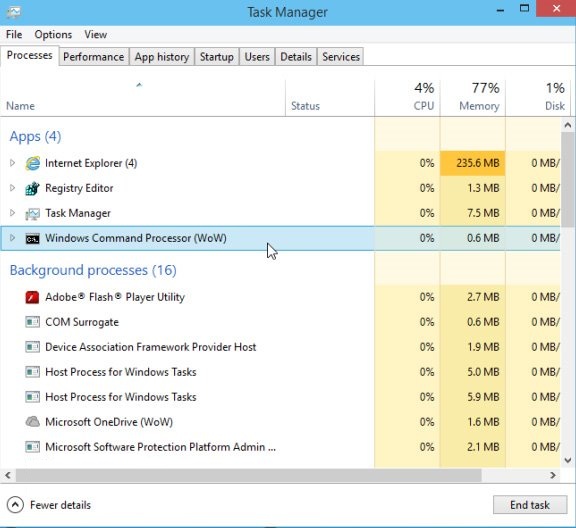Click the vertical scrollbar up arrow
576x528 pixels.
point(568,125)
